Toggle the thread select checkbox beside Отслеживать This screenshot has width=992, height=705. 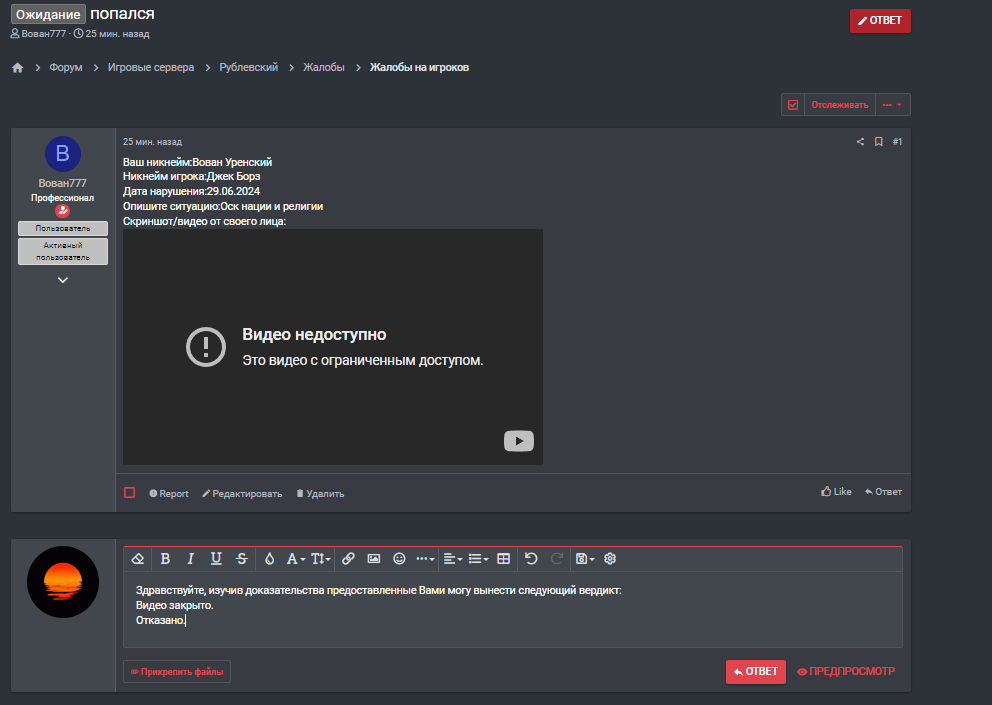pyautogui.click(x=793, y=105)
